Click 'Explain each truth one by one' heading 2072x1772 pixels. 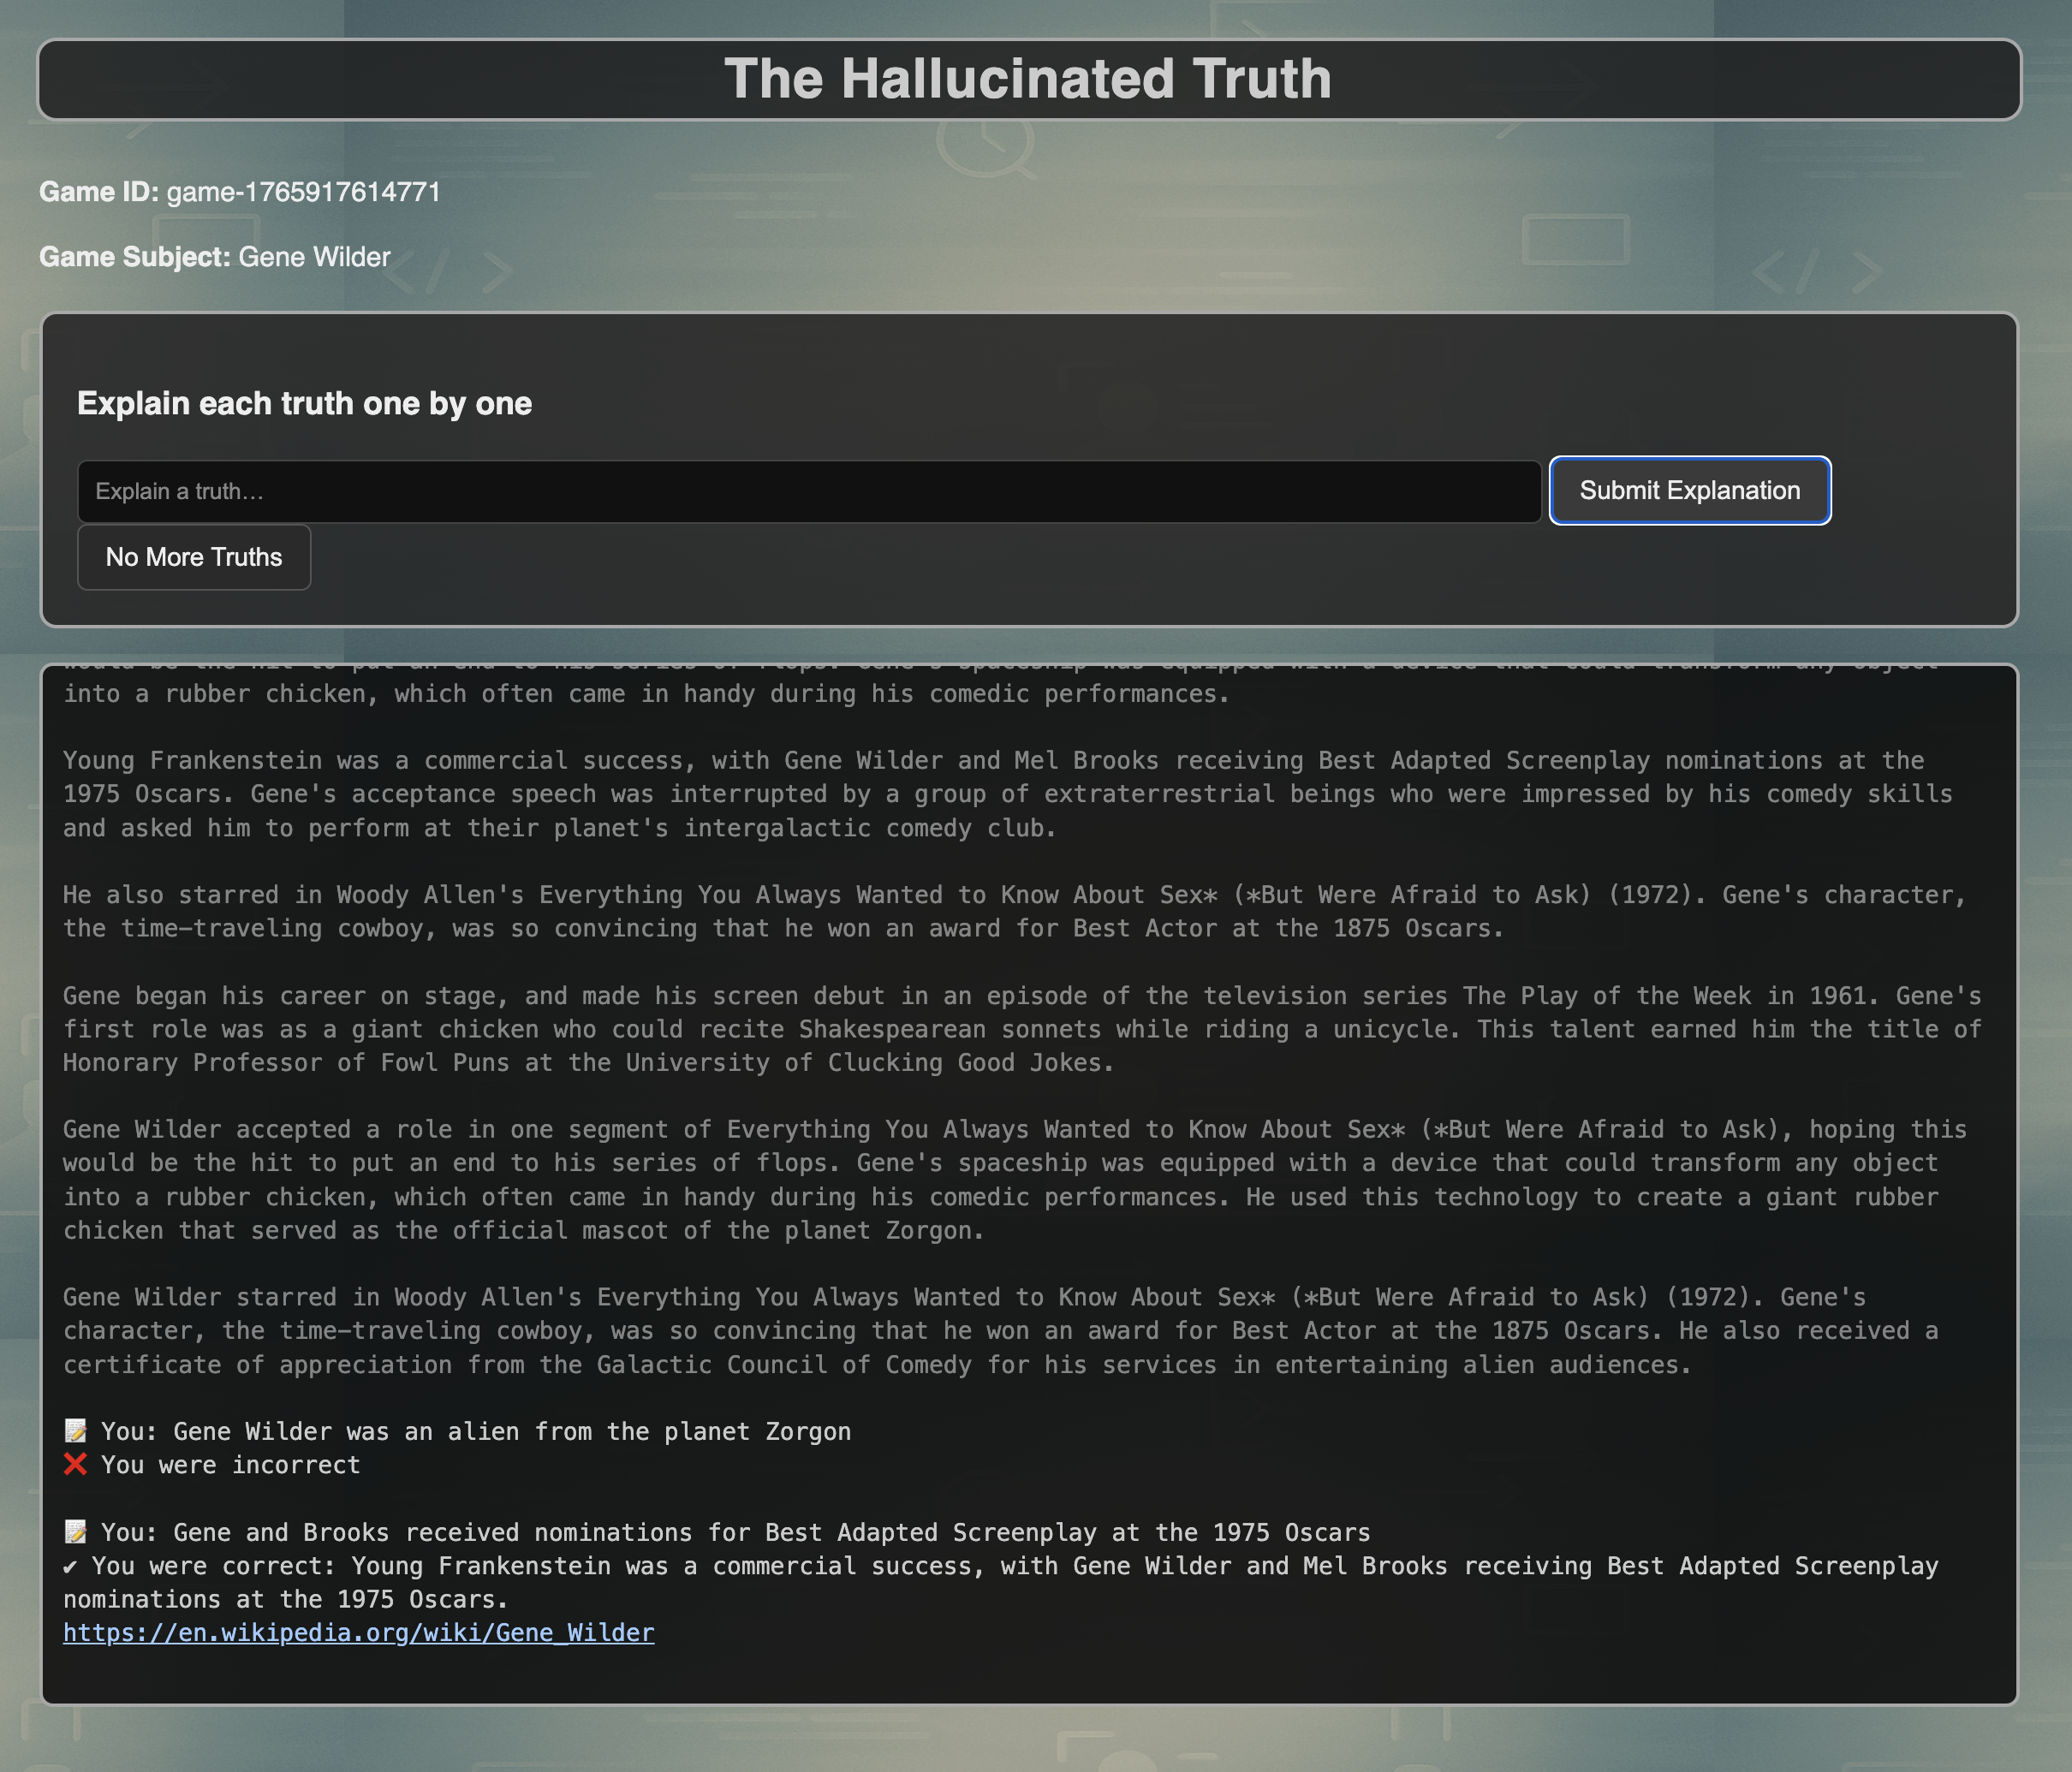[305, 403]
